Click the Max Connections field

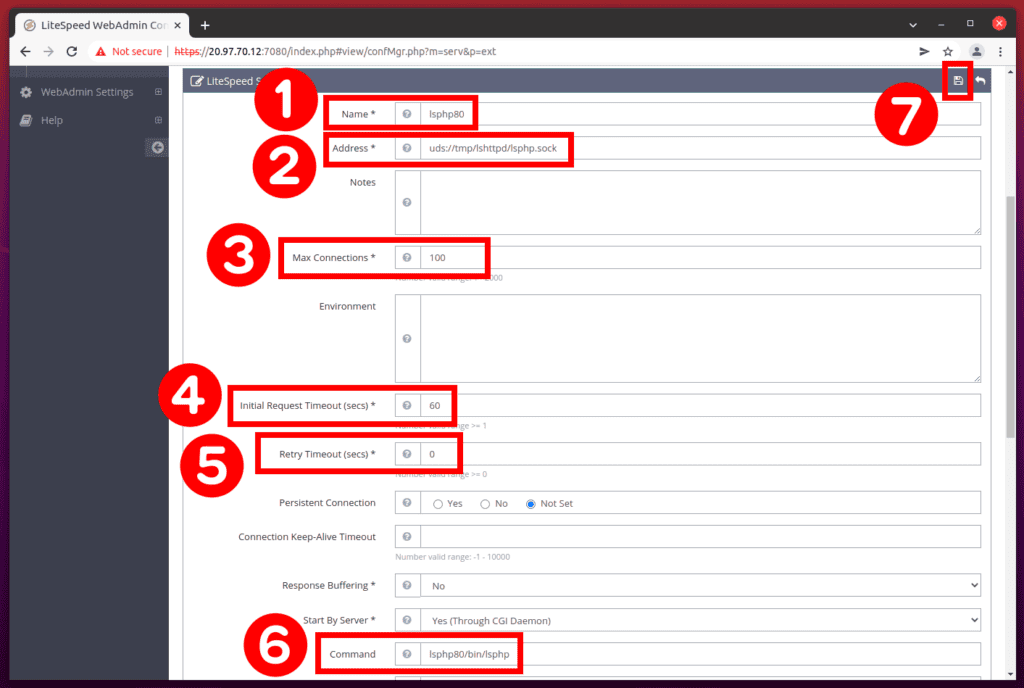pos(701,257)
